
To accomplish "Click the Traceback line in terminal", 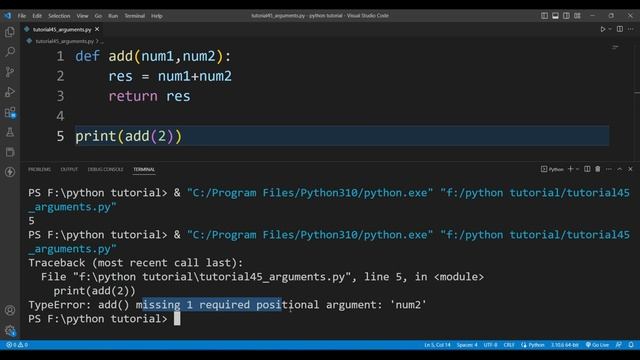I will (136, 263).
